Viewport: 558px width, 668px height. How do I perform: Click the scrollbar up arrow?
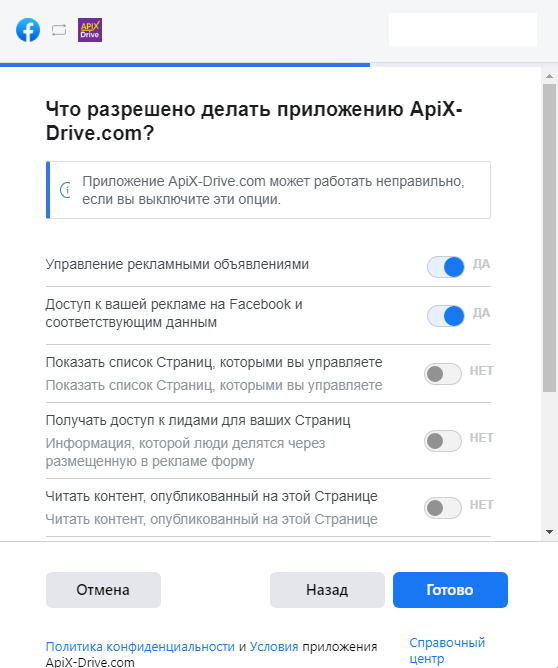pos(549,76)
